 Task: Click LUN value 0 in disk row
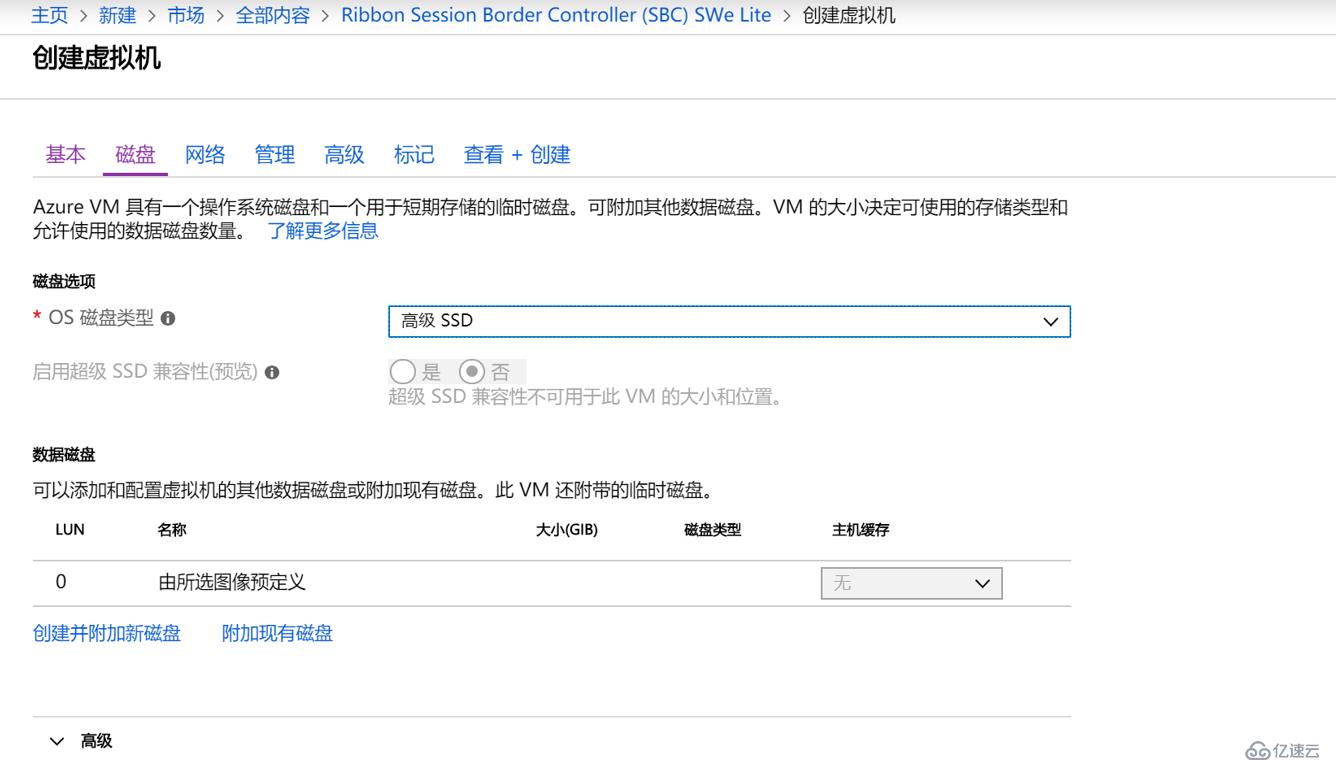coord(61,582)
